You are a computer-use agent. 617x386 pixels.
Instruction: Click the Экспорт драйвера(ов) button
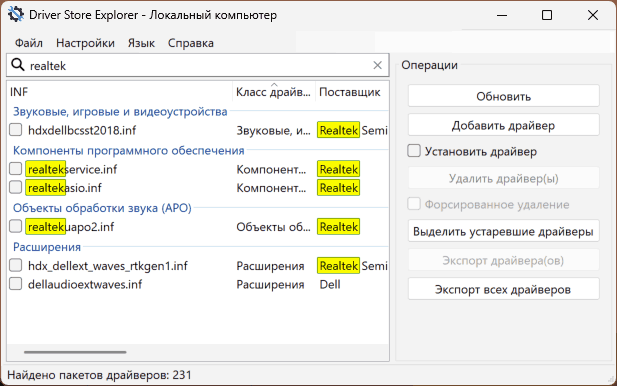click(x=504, y=260)
